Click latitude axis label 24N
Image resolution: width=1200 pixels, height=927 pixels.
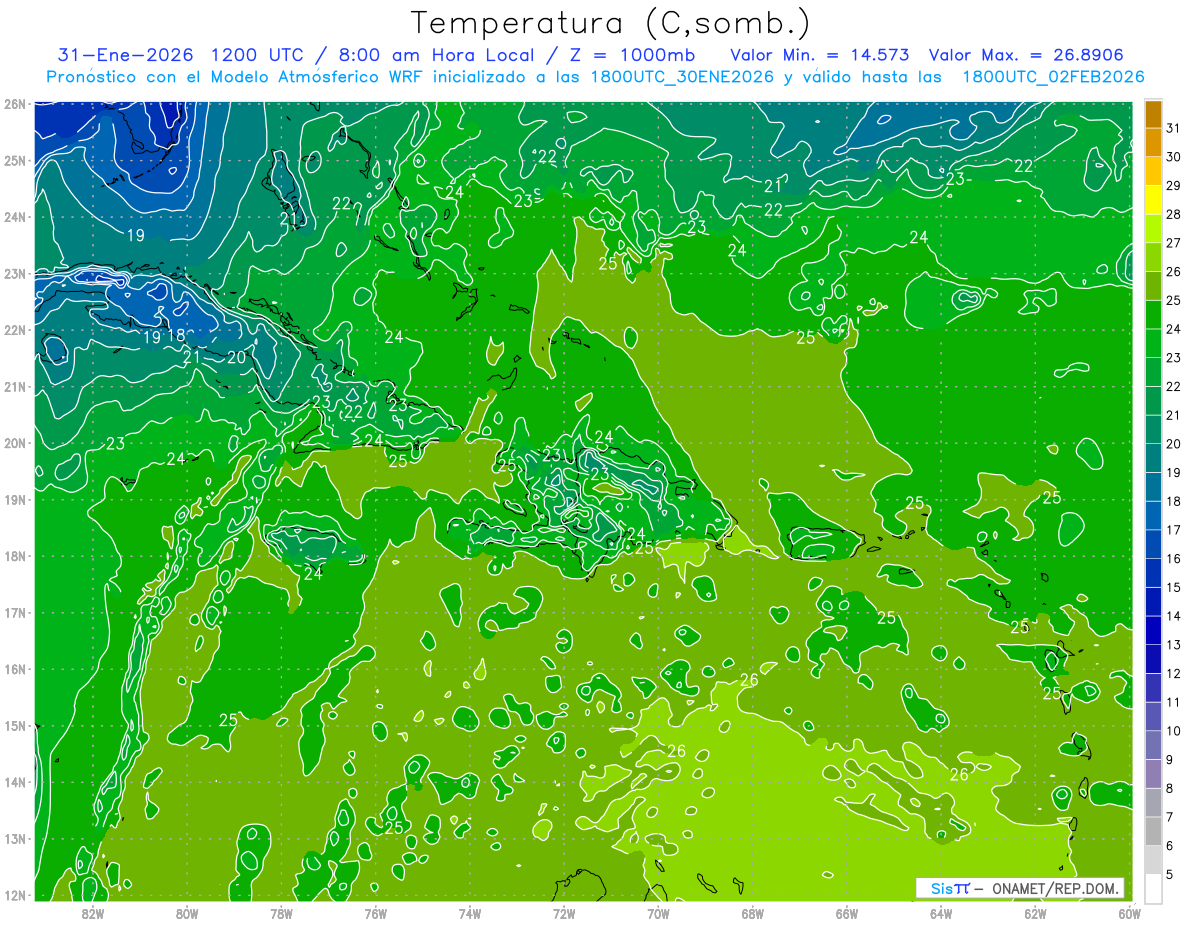(x=14, y=217)
